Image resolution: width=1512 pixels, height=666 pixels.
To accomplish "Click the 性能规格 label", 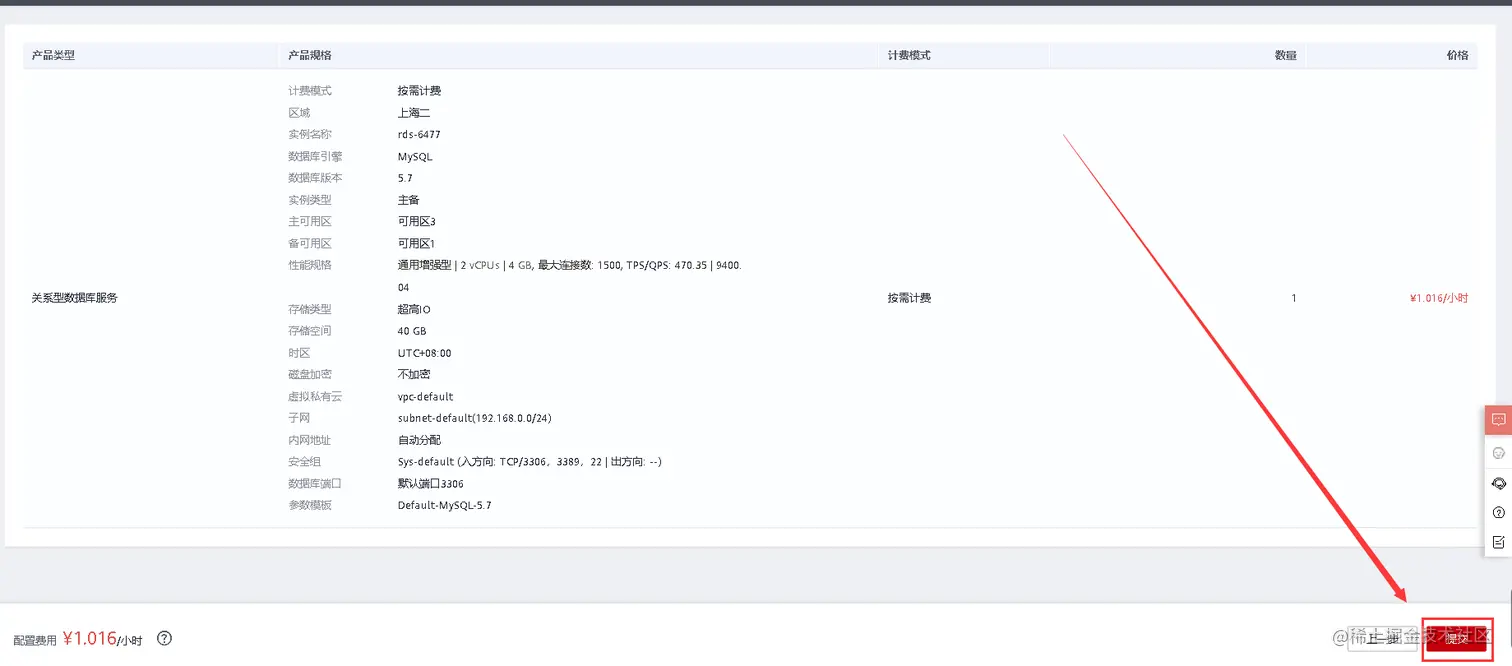I will pyautogui.click(x=310, y=265).
